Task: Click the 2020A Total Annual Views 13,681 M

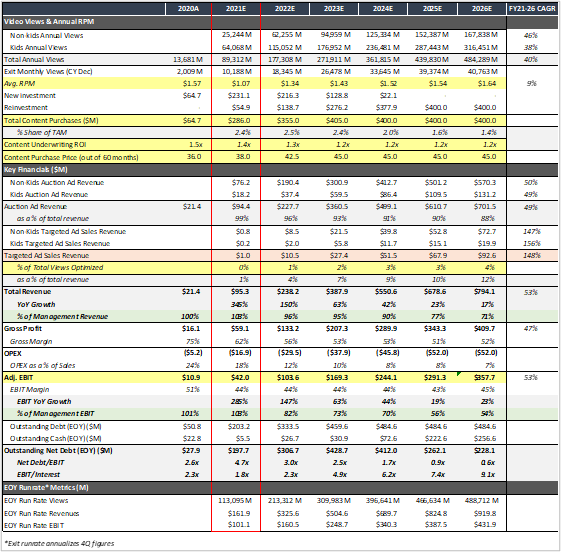Action: [188, 59]
